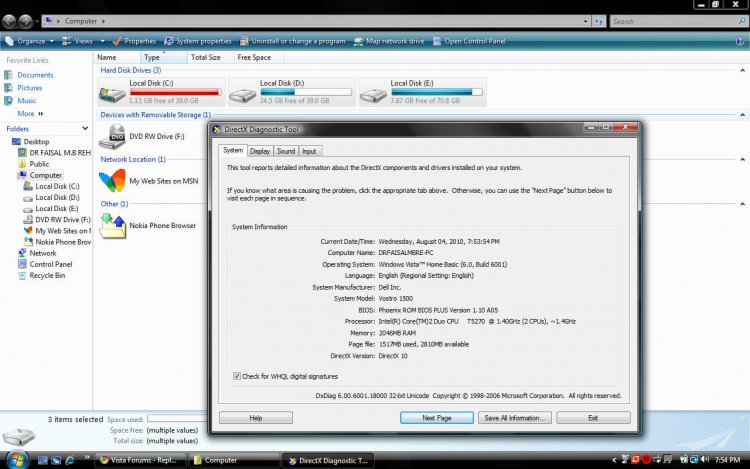Select Control Panel in folder tree

pyautogui.click(x=51, y=264)
